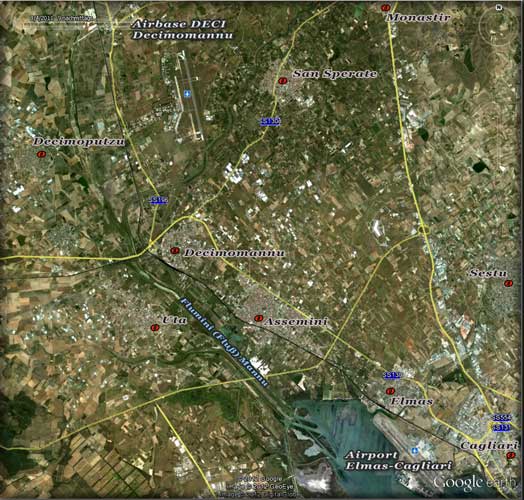Select the Sestu placemark marker
The width and height of the screenshot is (524, 500).
point(508,283)
